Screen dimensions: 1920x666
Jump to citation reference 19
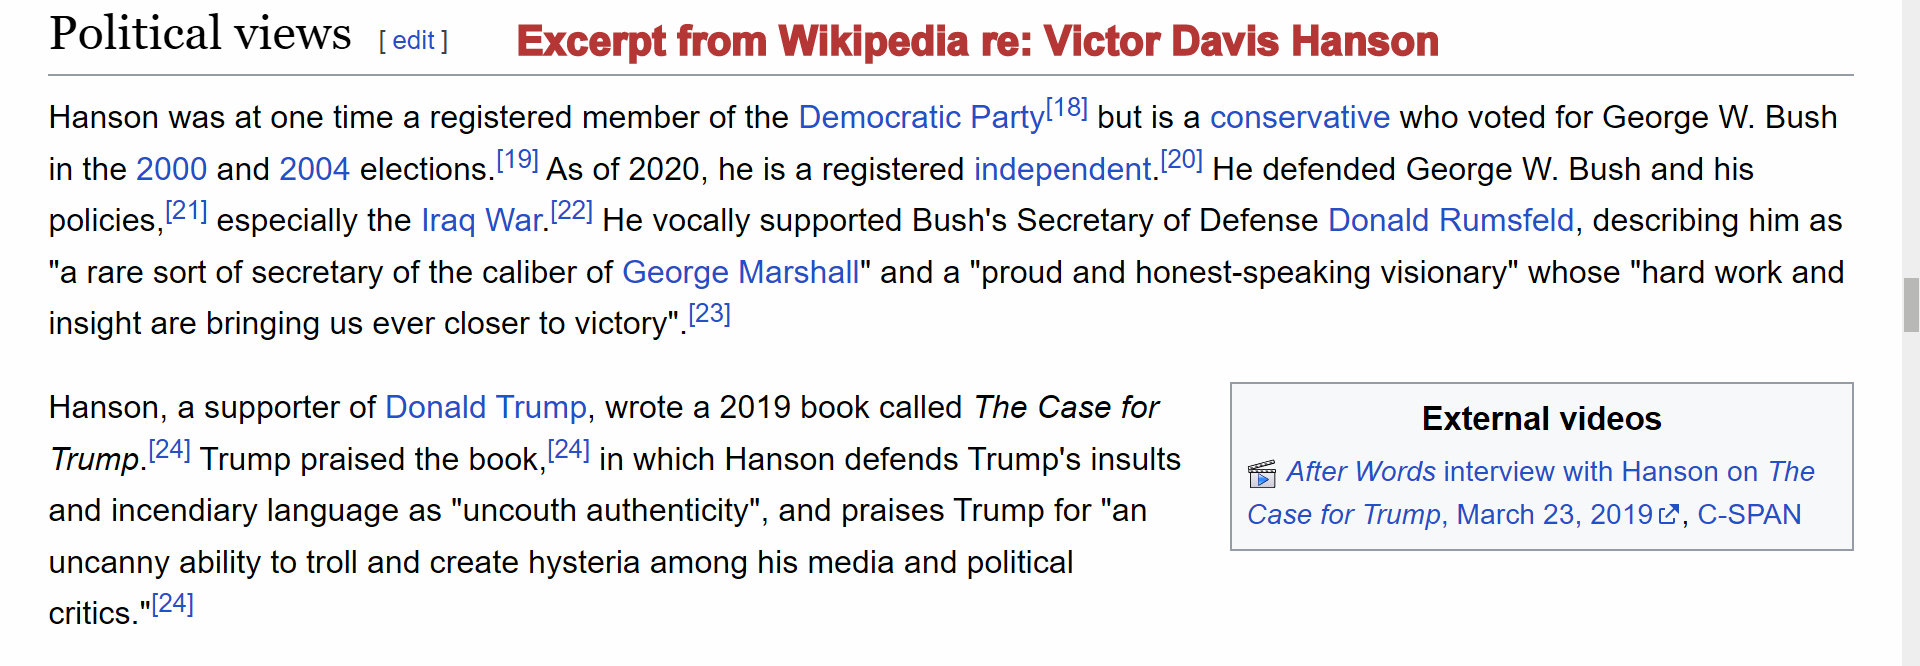tap(517, 159)
